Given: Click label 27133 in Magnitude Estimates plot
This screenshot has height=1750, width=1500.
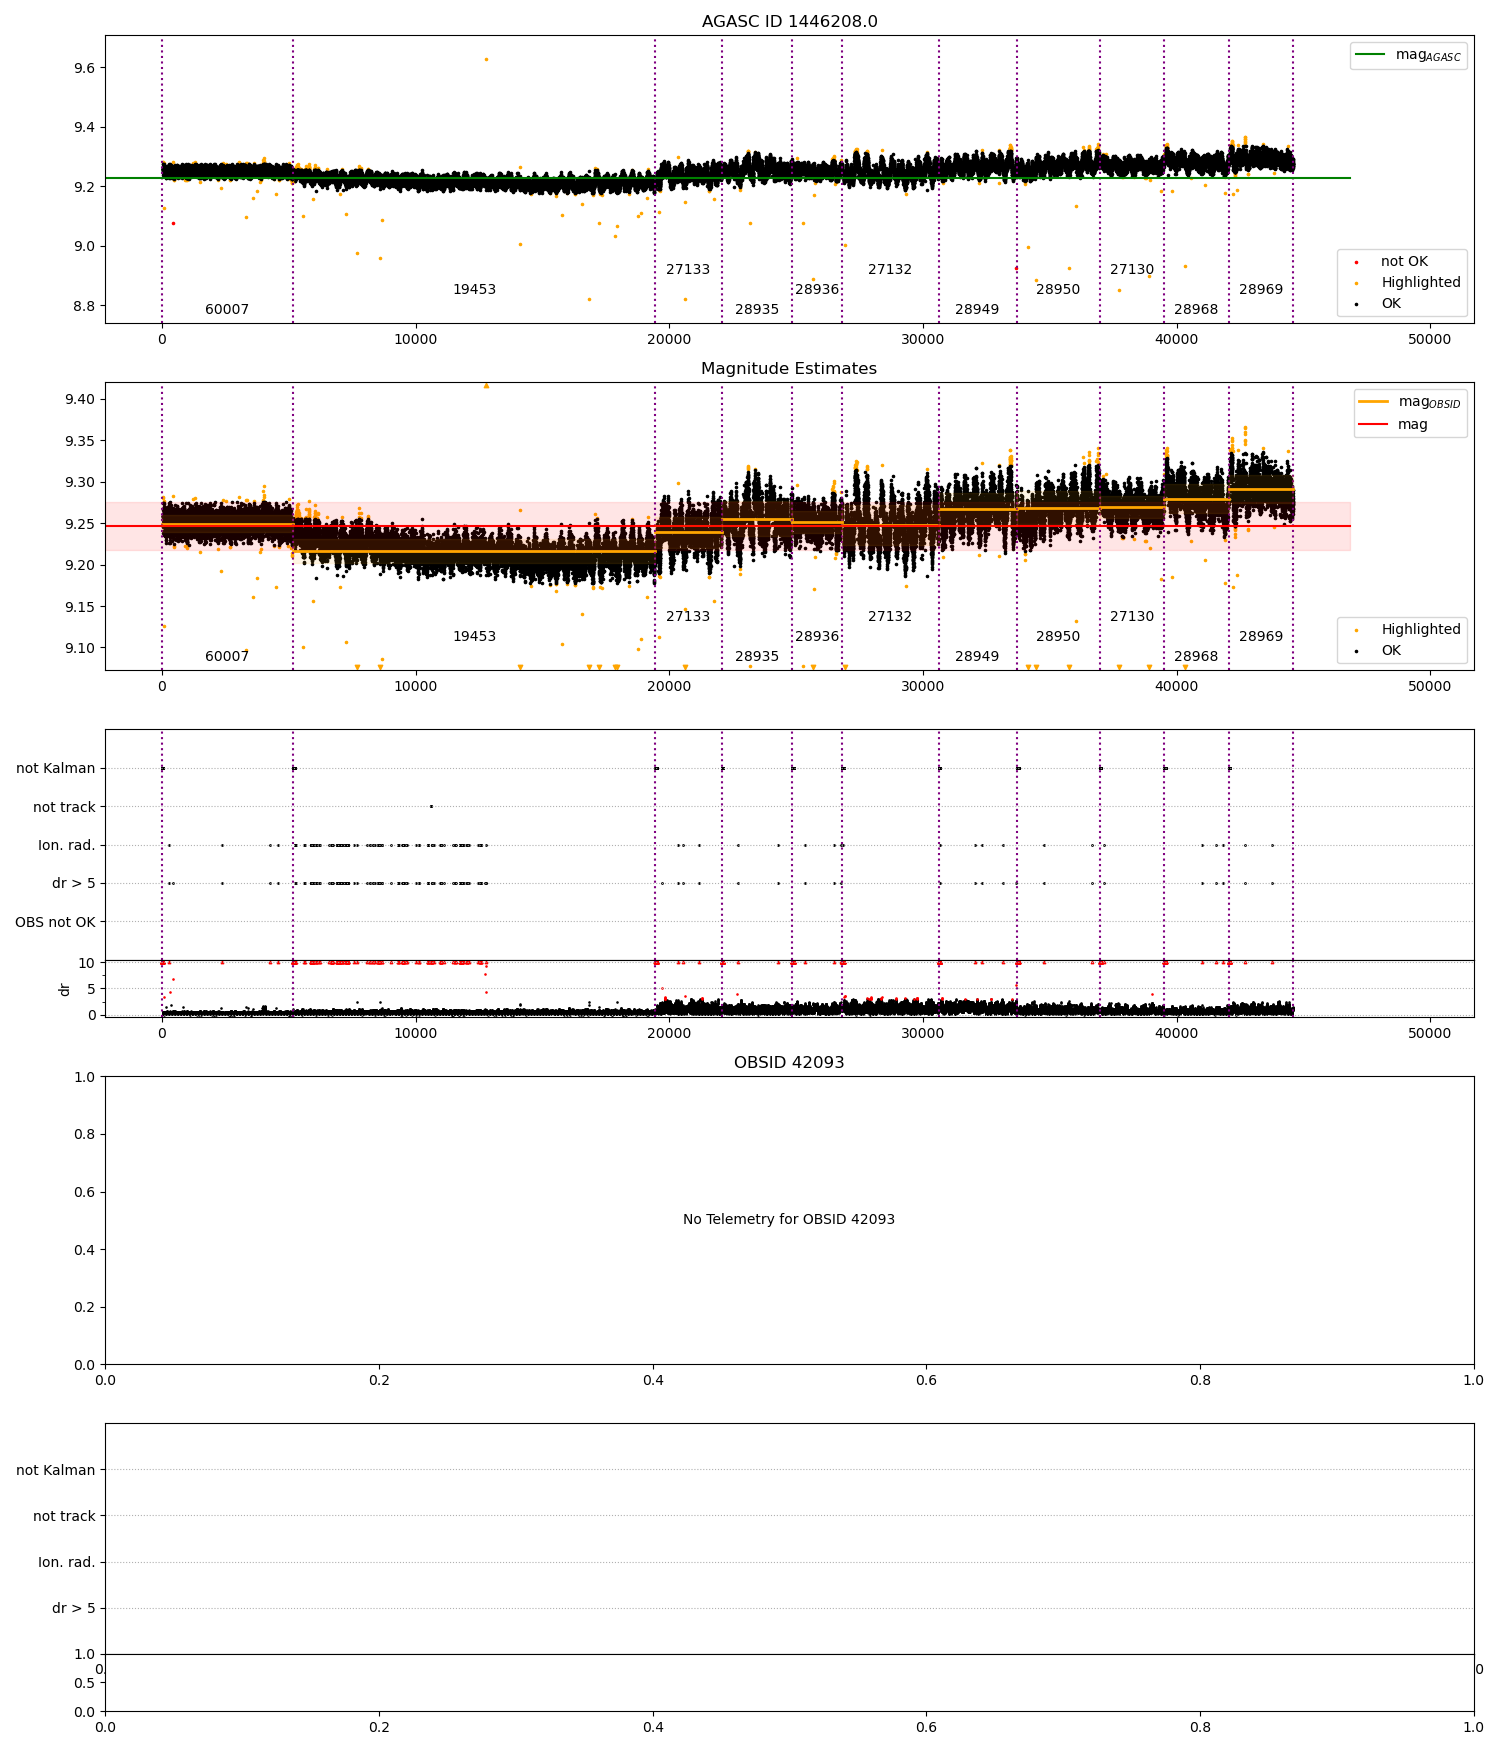Looking at the screenshot, I should click(688, 616).
